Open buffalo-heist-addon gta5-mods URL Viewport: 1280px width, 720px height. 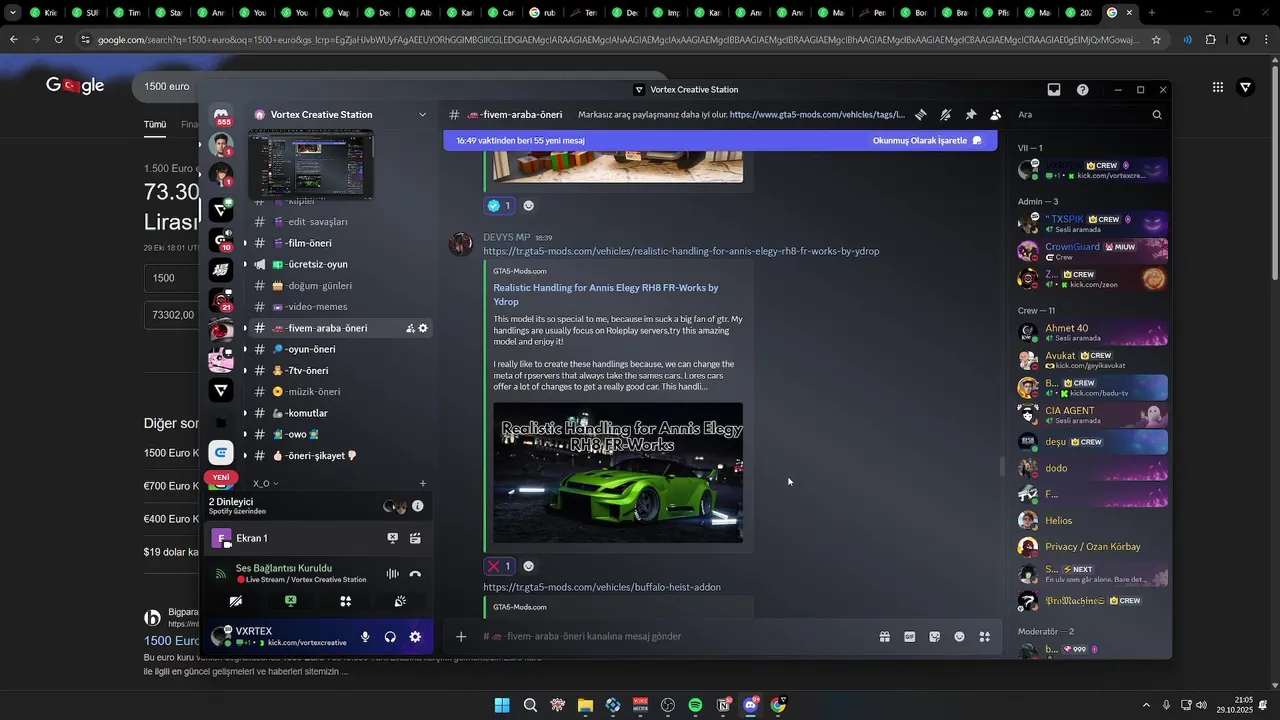tap(602, 587)
